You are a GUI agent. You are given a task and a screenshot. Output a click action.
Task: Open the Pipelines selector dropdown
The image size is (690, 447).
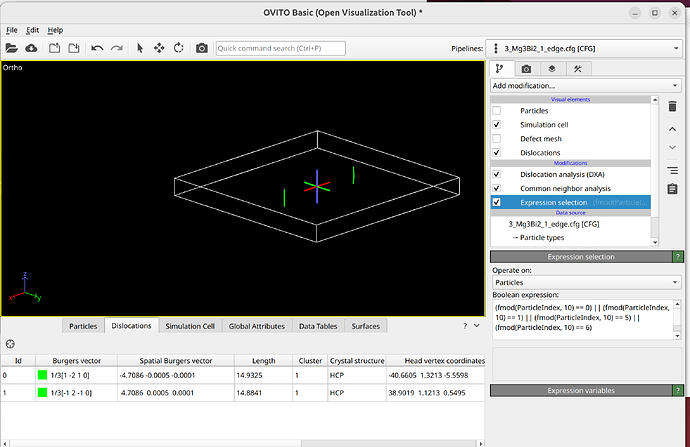[585, 48]
